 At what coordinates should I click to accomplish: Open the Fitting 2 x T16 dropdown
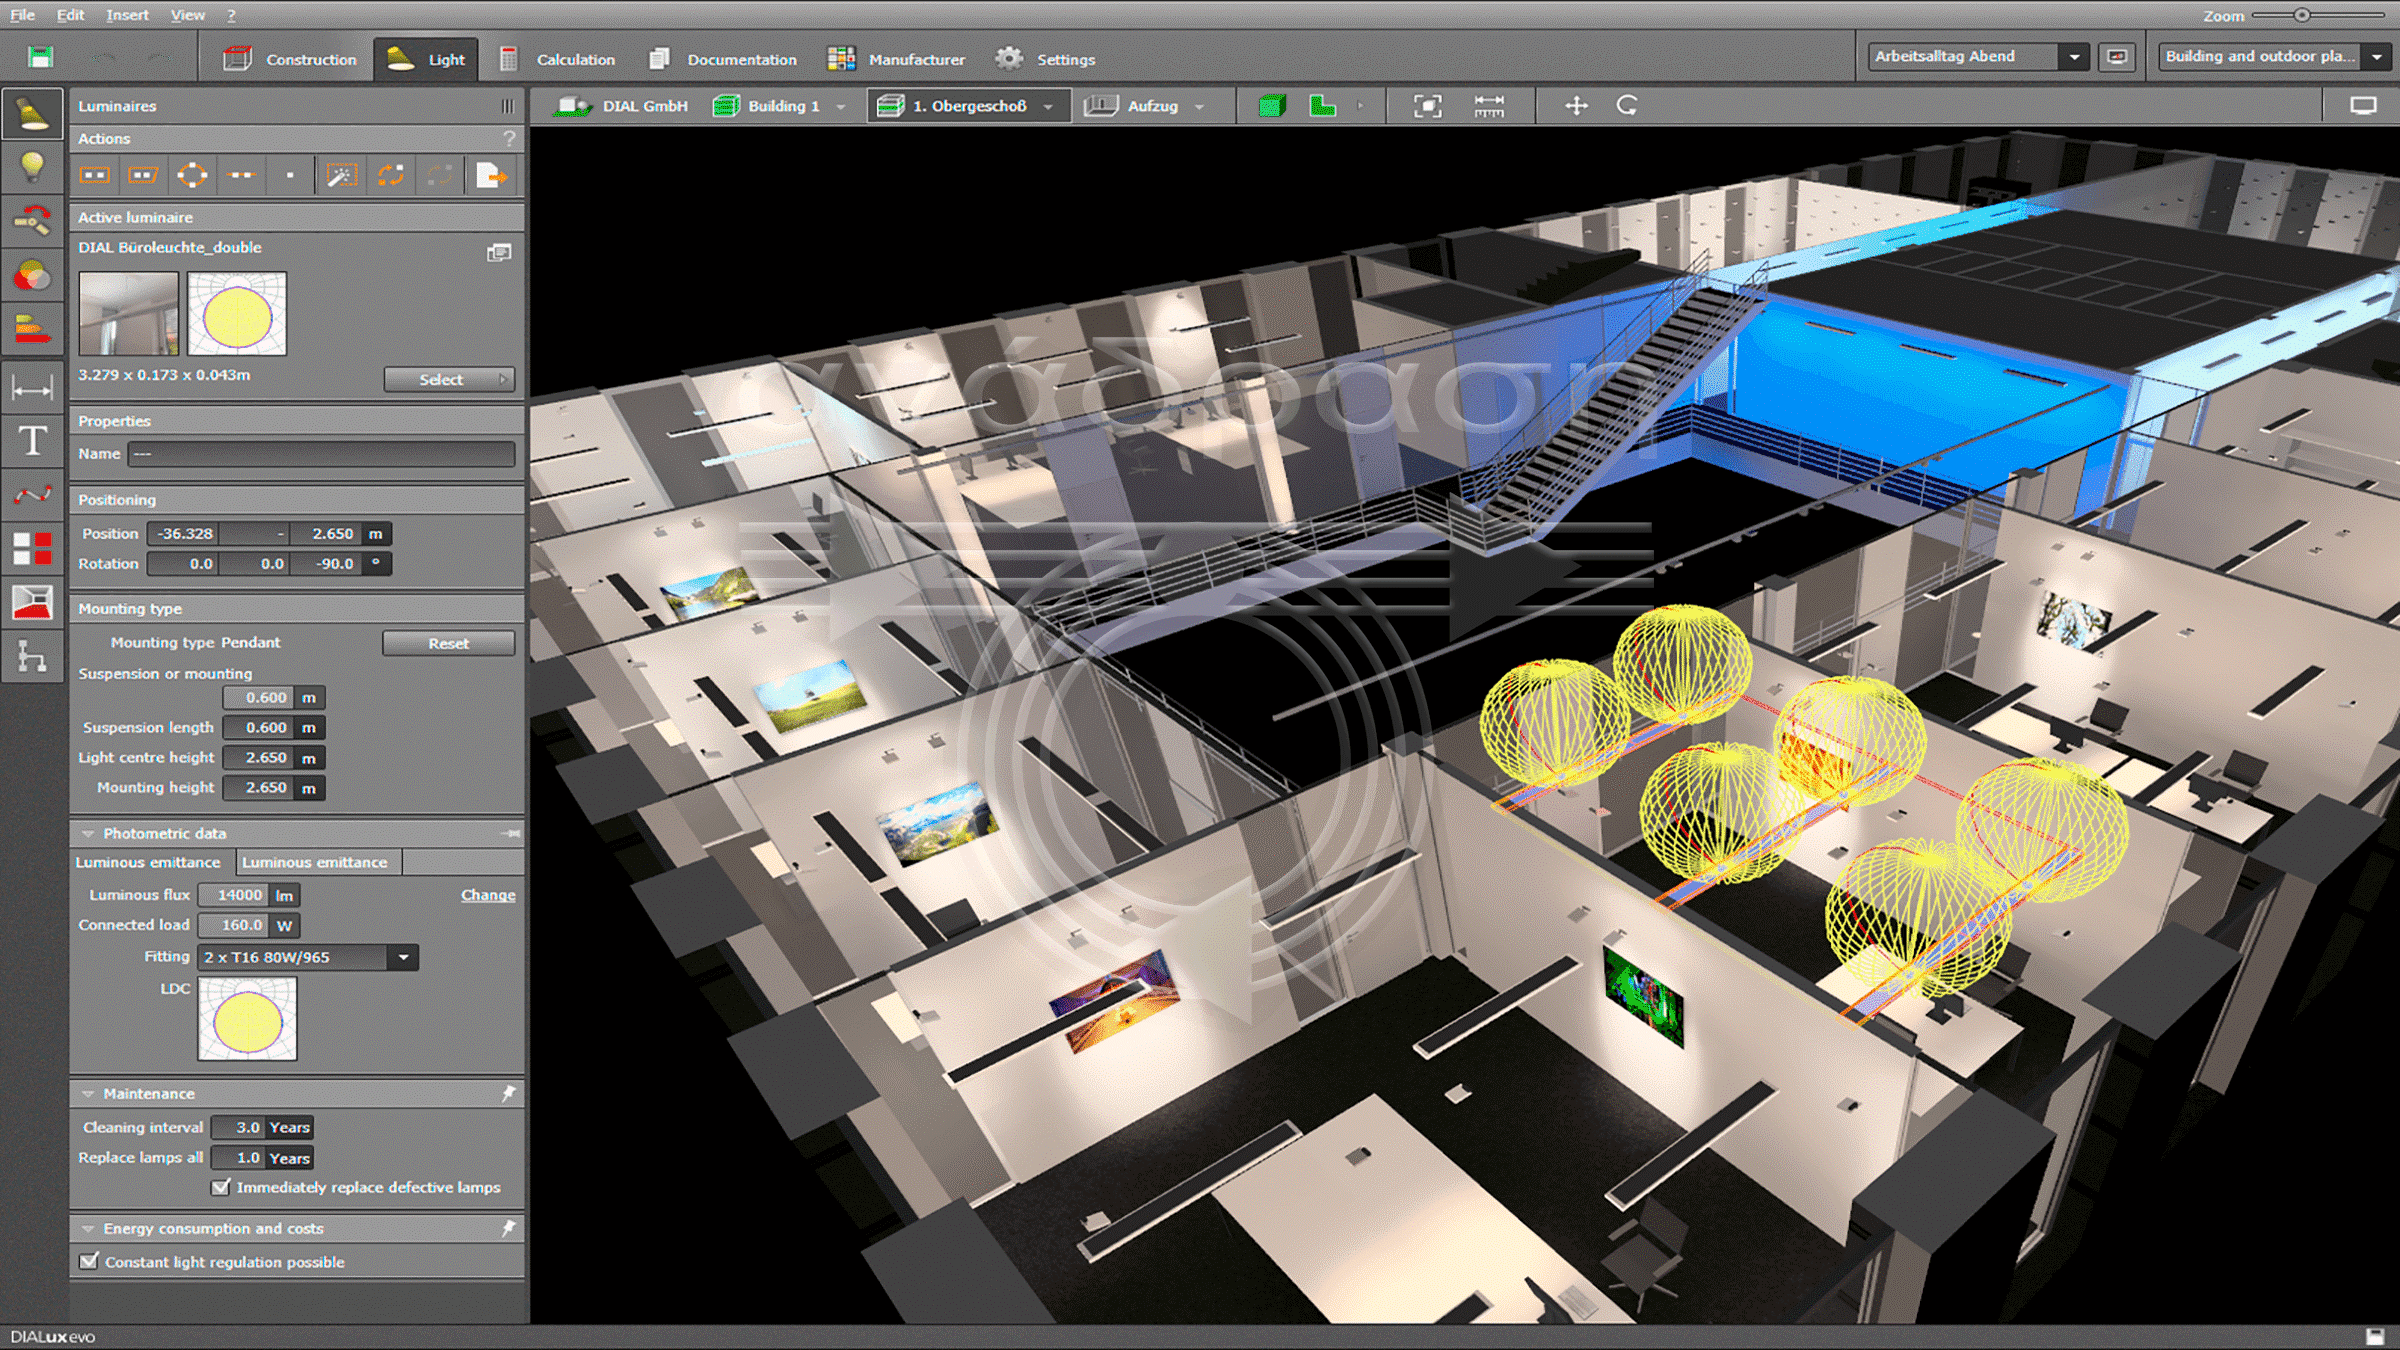click(404, 957)
